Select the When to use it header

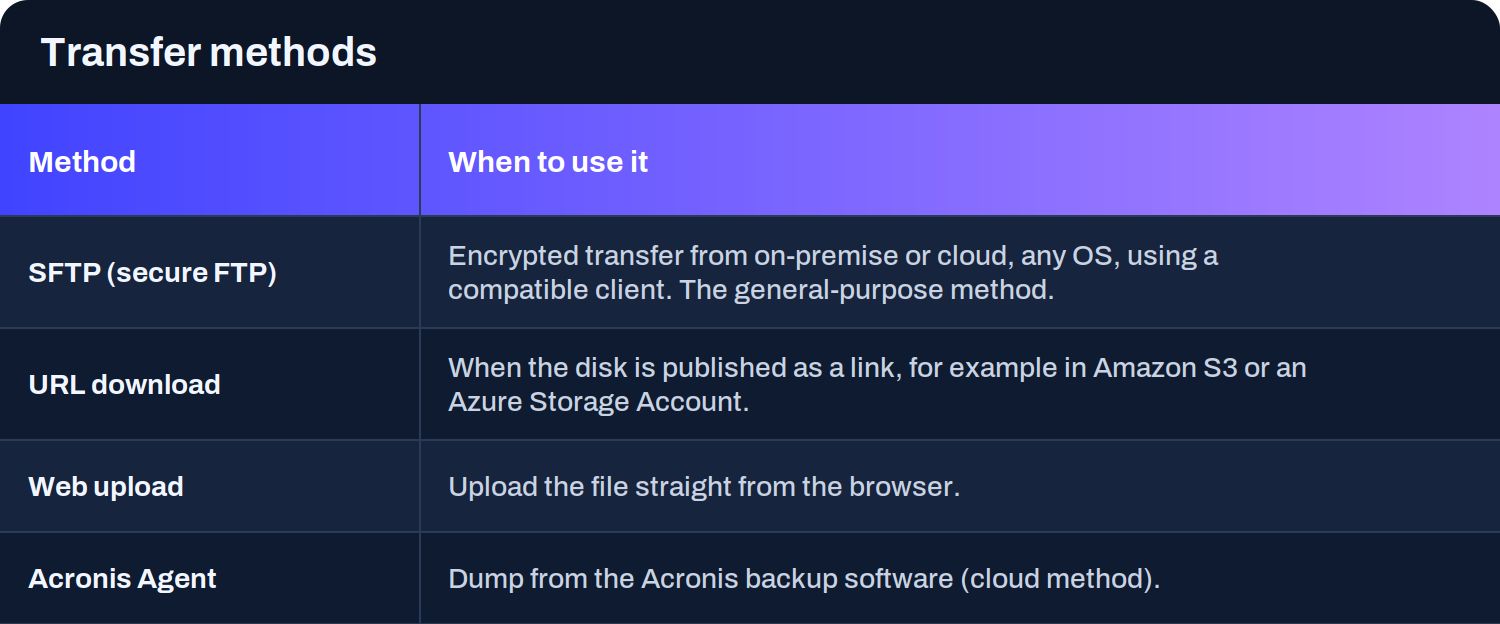(x=548, y=161)
